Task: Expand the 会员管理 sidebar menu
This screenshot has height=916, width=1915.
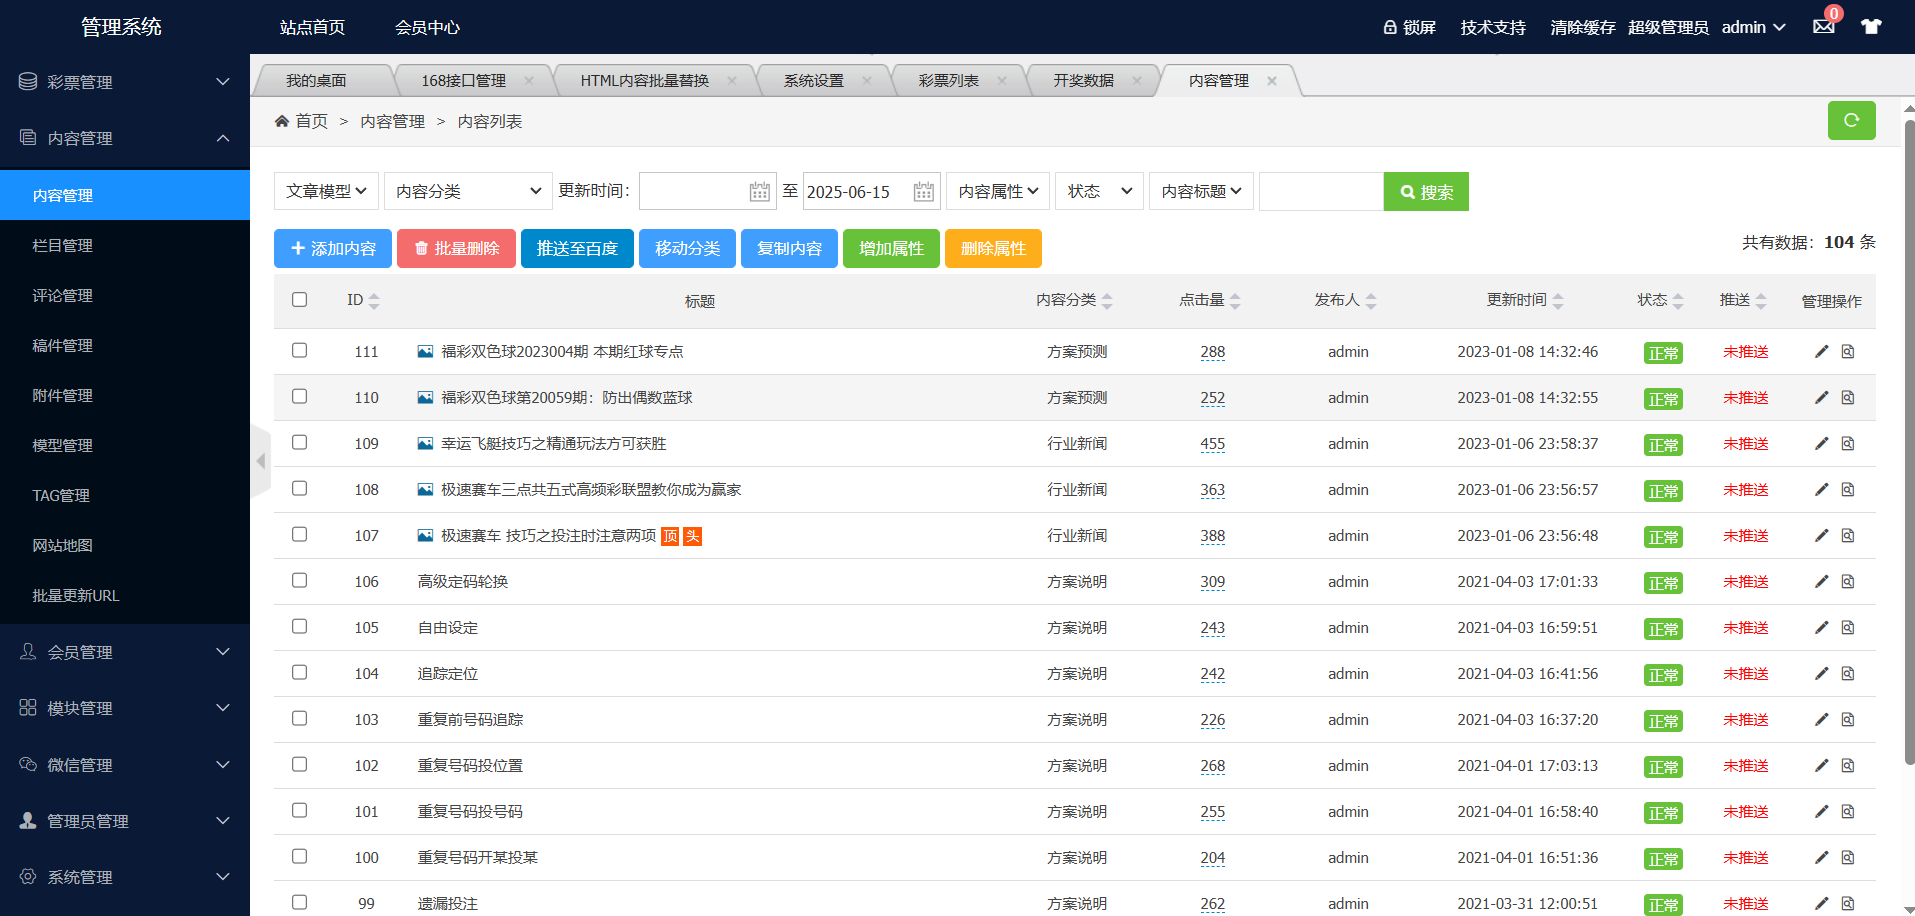Action: (125, 652)
